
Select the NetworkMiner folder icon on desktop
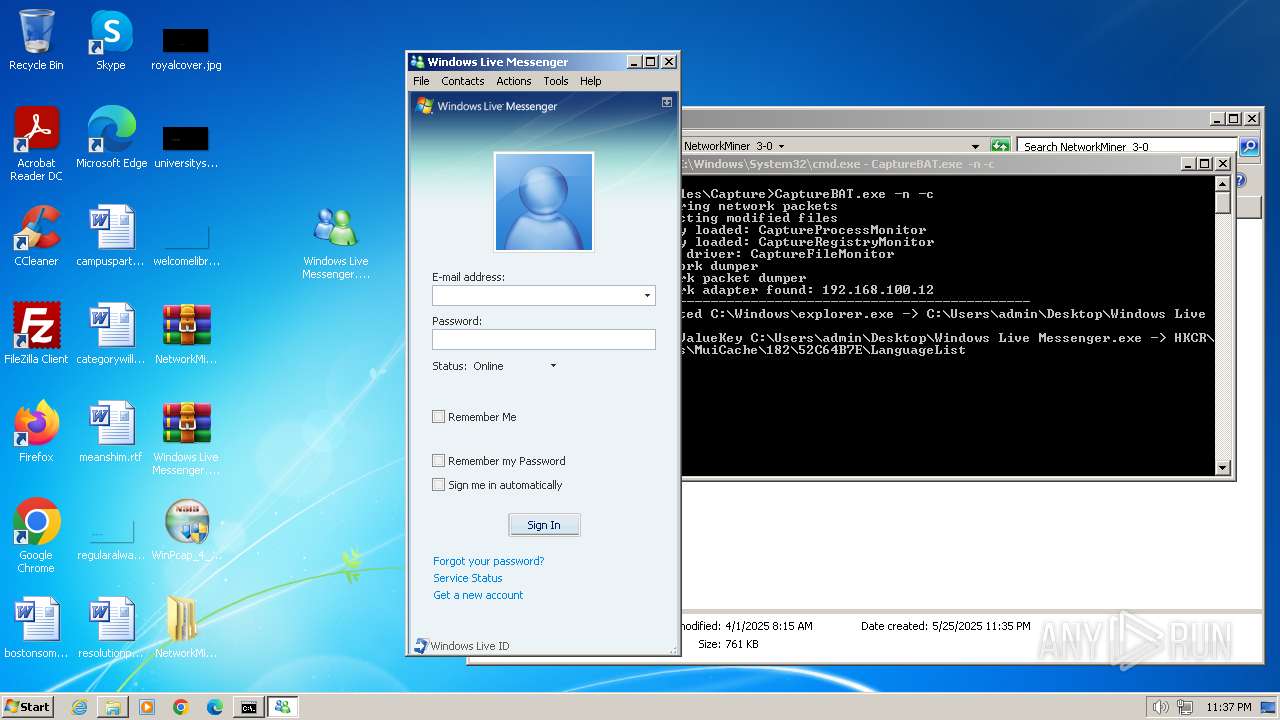(186, 628)
